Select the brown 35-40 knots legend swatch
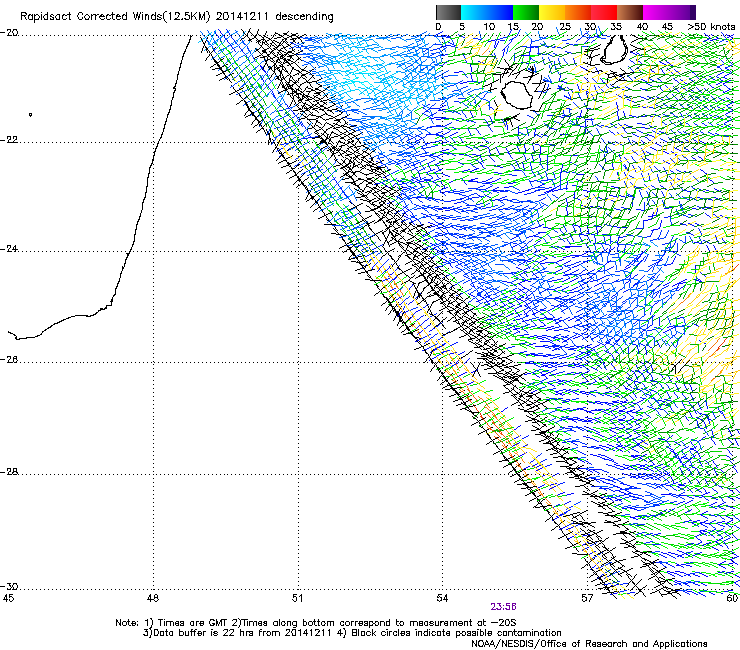Image resolution: width=740 pixels, height=650 pixels. 630,12
